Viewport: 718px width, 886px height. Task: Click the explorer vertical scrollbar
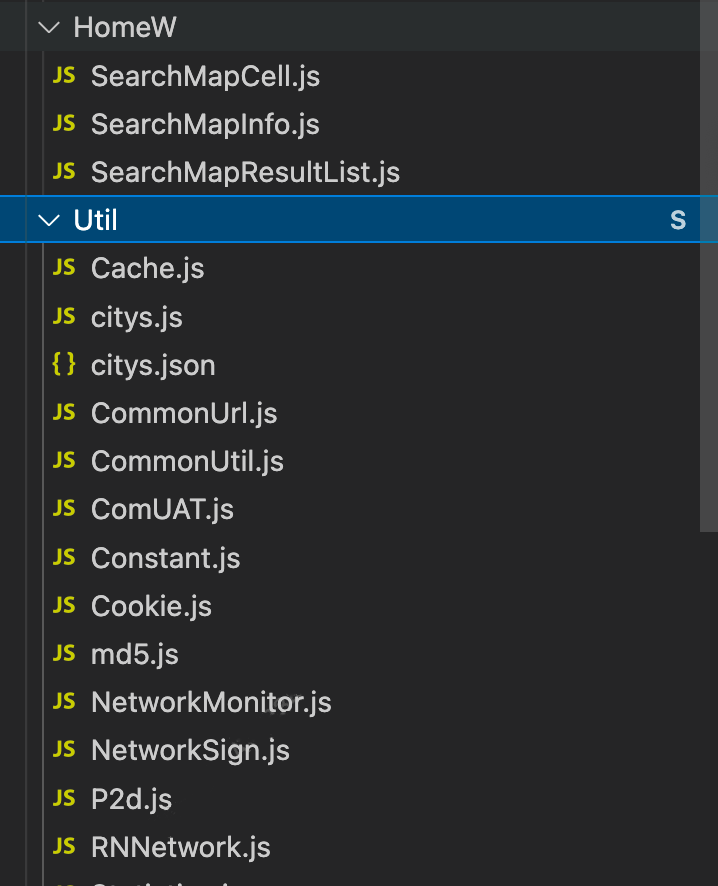coord(708,266)
